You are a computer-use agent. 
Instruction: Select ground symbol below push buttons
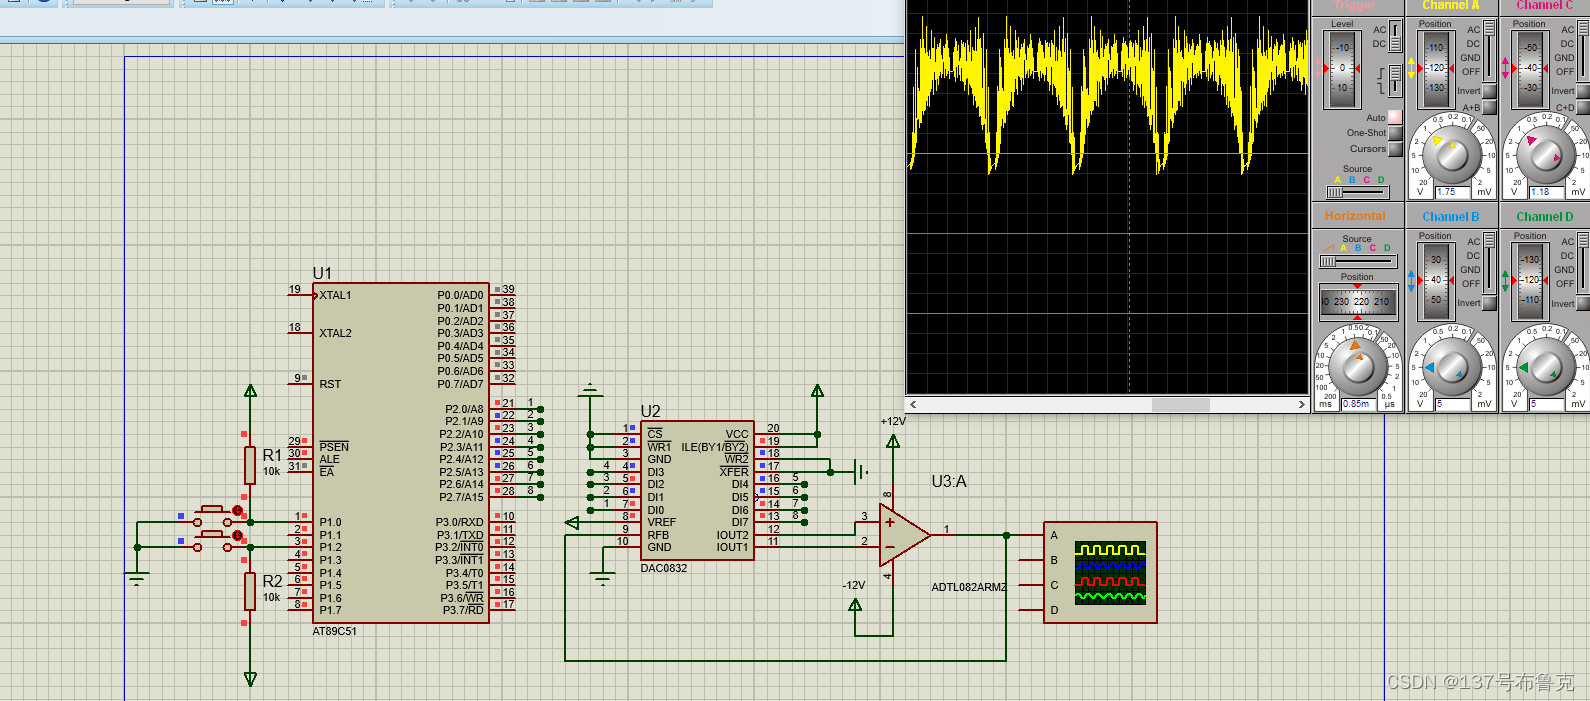pos(137,577)
